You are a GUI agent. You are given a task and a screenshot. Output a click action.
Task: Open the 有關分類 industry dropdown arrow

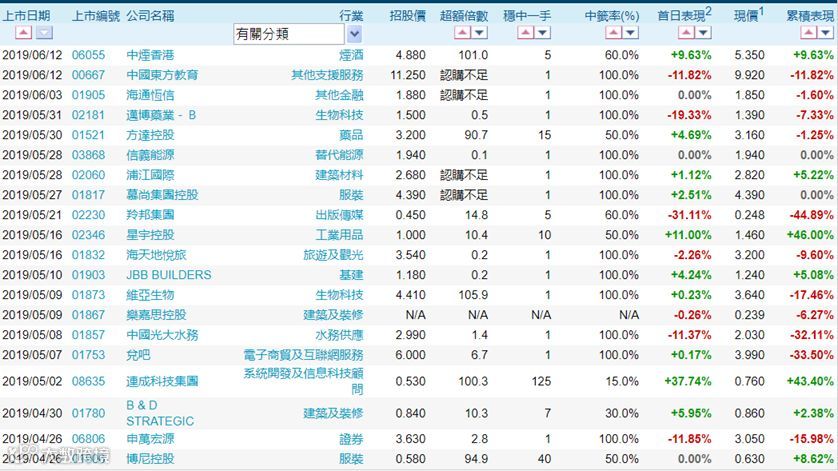click(x=354, y=34)
